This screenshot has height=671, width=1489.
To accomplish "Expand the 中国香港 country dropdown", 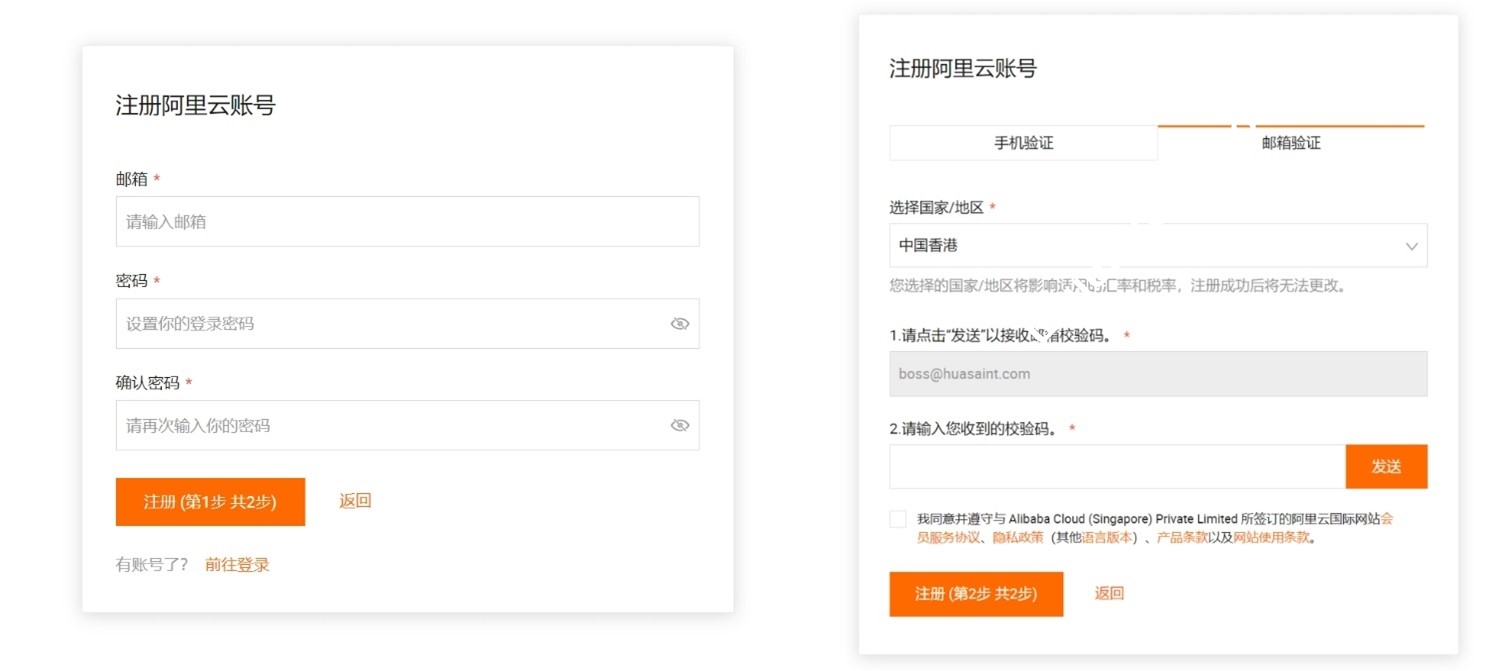I will (x=1157, y=246).
